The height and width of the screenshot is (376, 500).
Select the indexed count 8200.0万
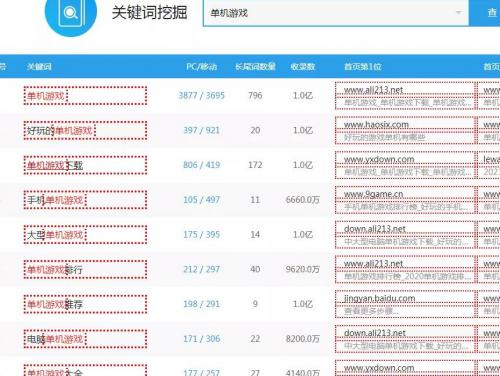[x=303, y=339]
